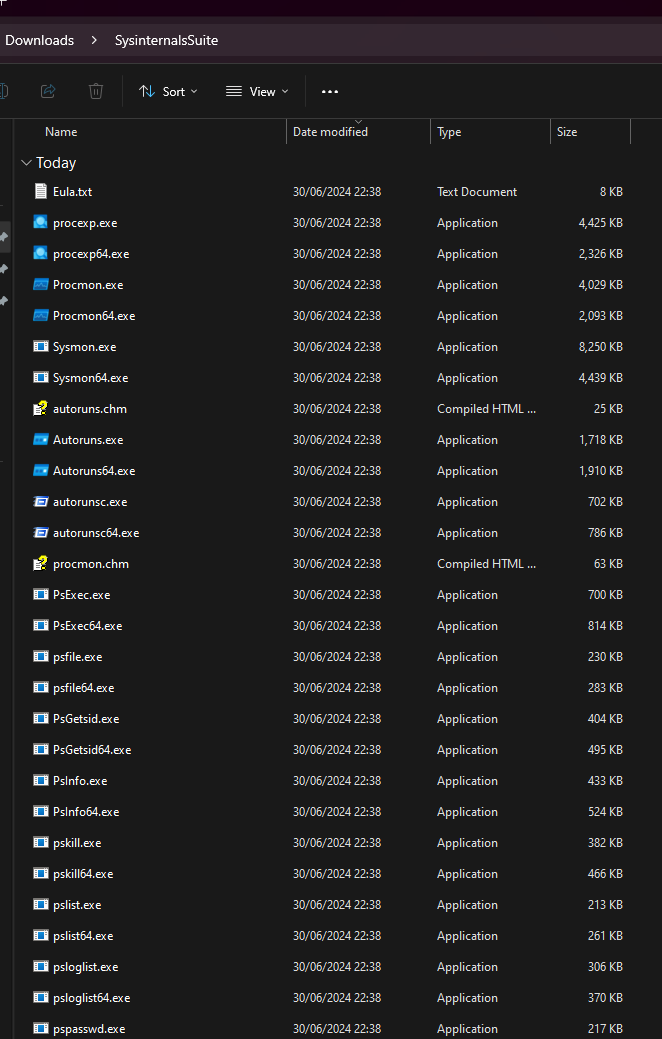Click the procexp.exe application icon
The image size is (662, 1039).
pos(40,222)
